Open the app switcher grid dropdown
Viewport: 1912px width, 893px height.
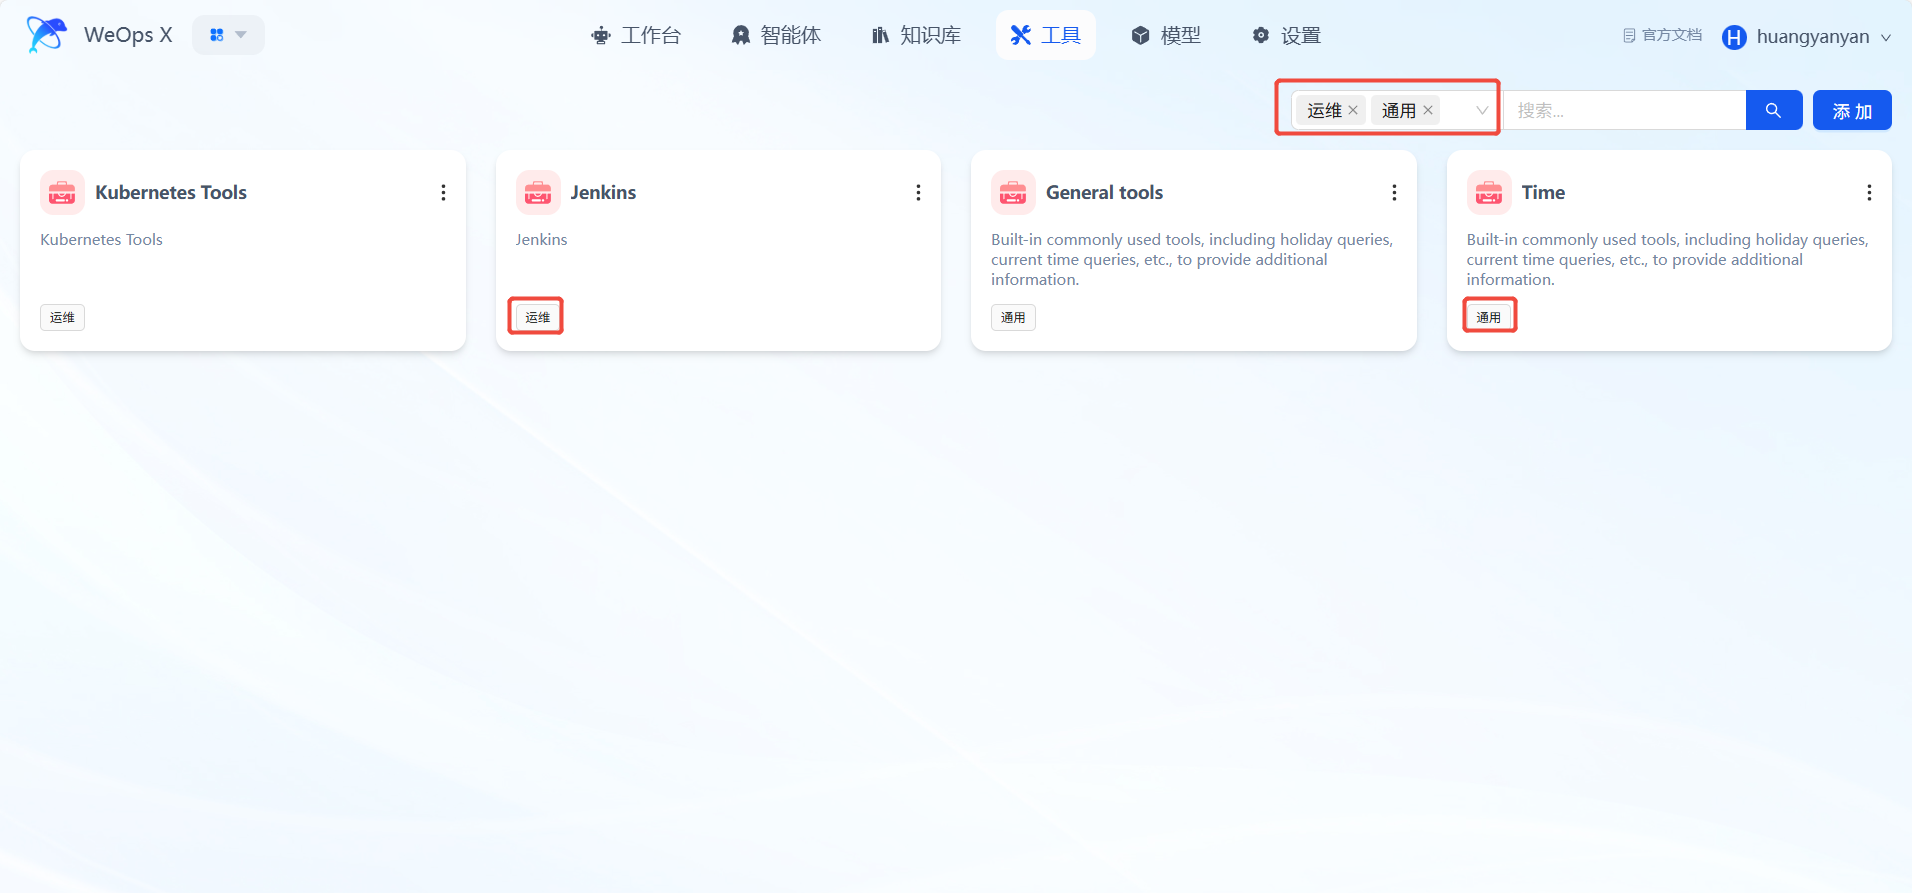228,35
